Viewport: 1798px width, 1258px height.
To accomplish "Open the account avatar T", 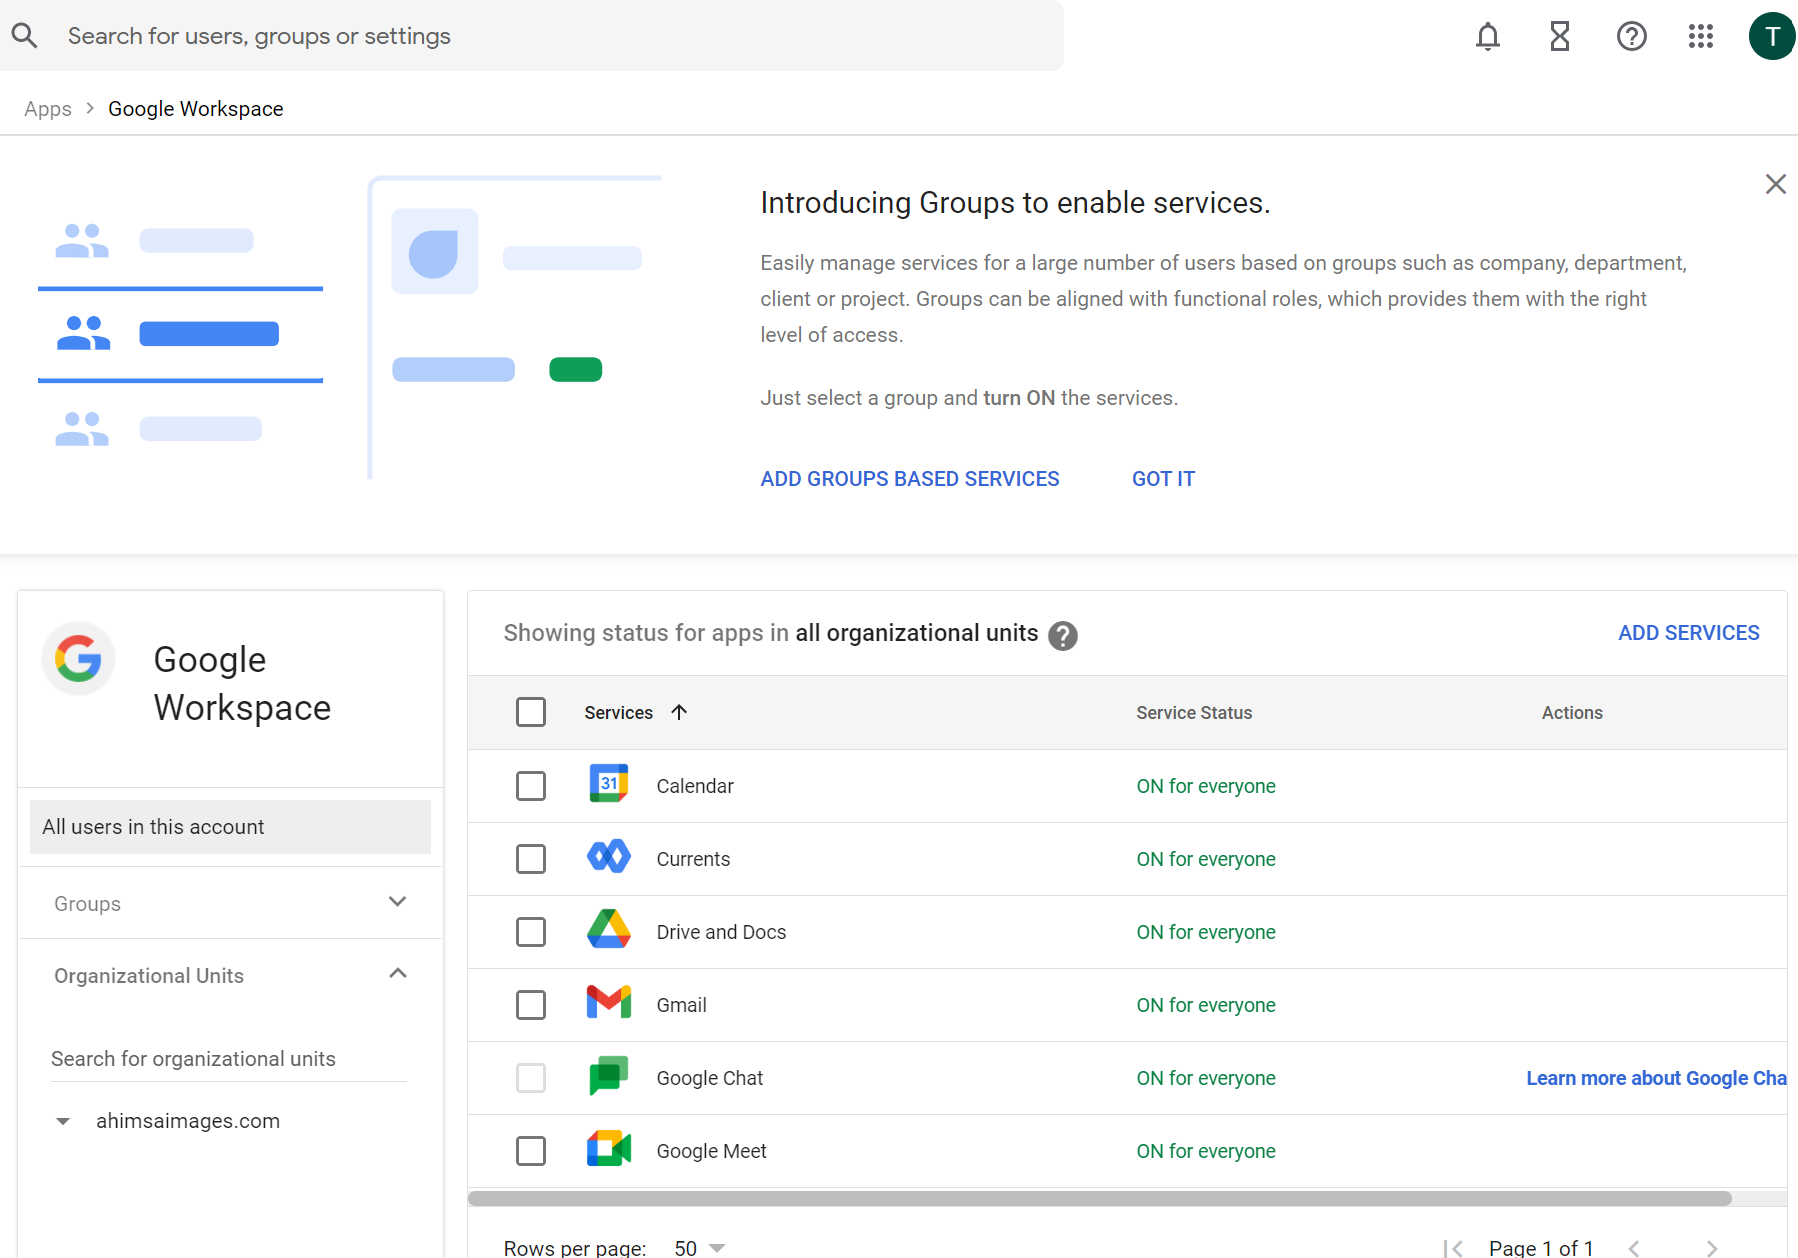I will pyautogui.click(x=1772, y=36).
